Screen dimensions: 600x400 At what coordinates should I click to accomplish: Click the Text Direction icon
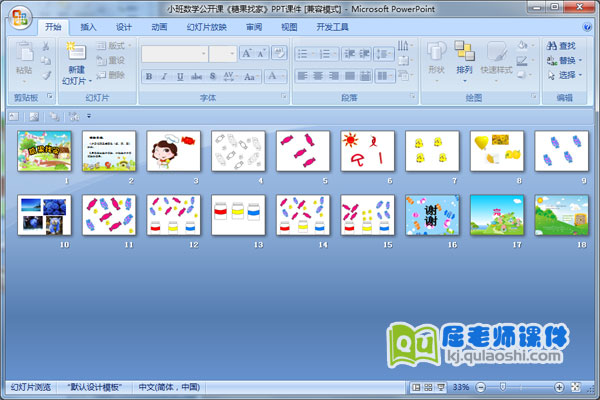(404, 46)
